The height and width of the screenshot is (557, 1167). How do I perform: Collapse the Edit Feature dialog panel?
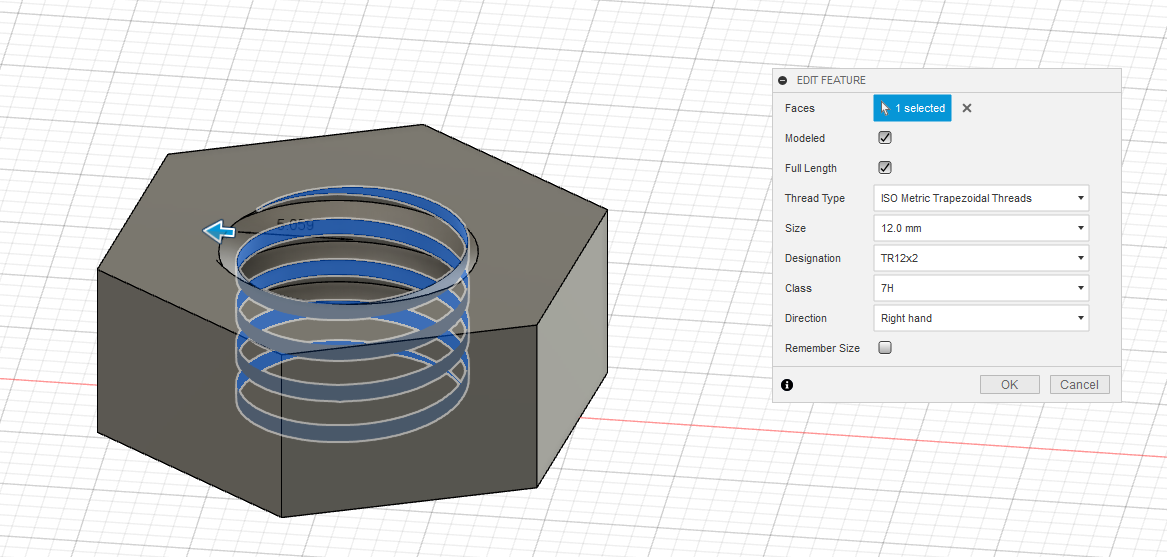(782, 80)
